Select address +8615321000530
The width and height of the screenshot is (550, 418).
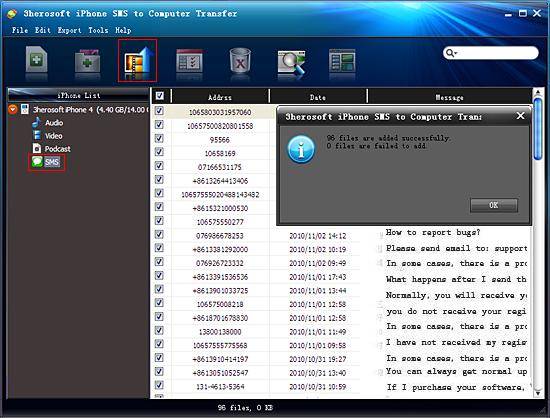[x=220, y=208]
